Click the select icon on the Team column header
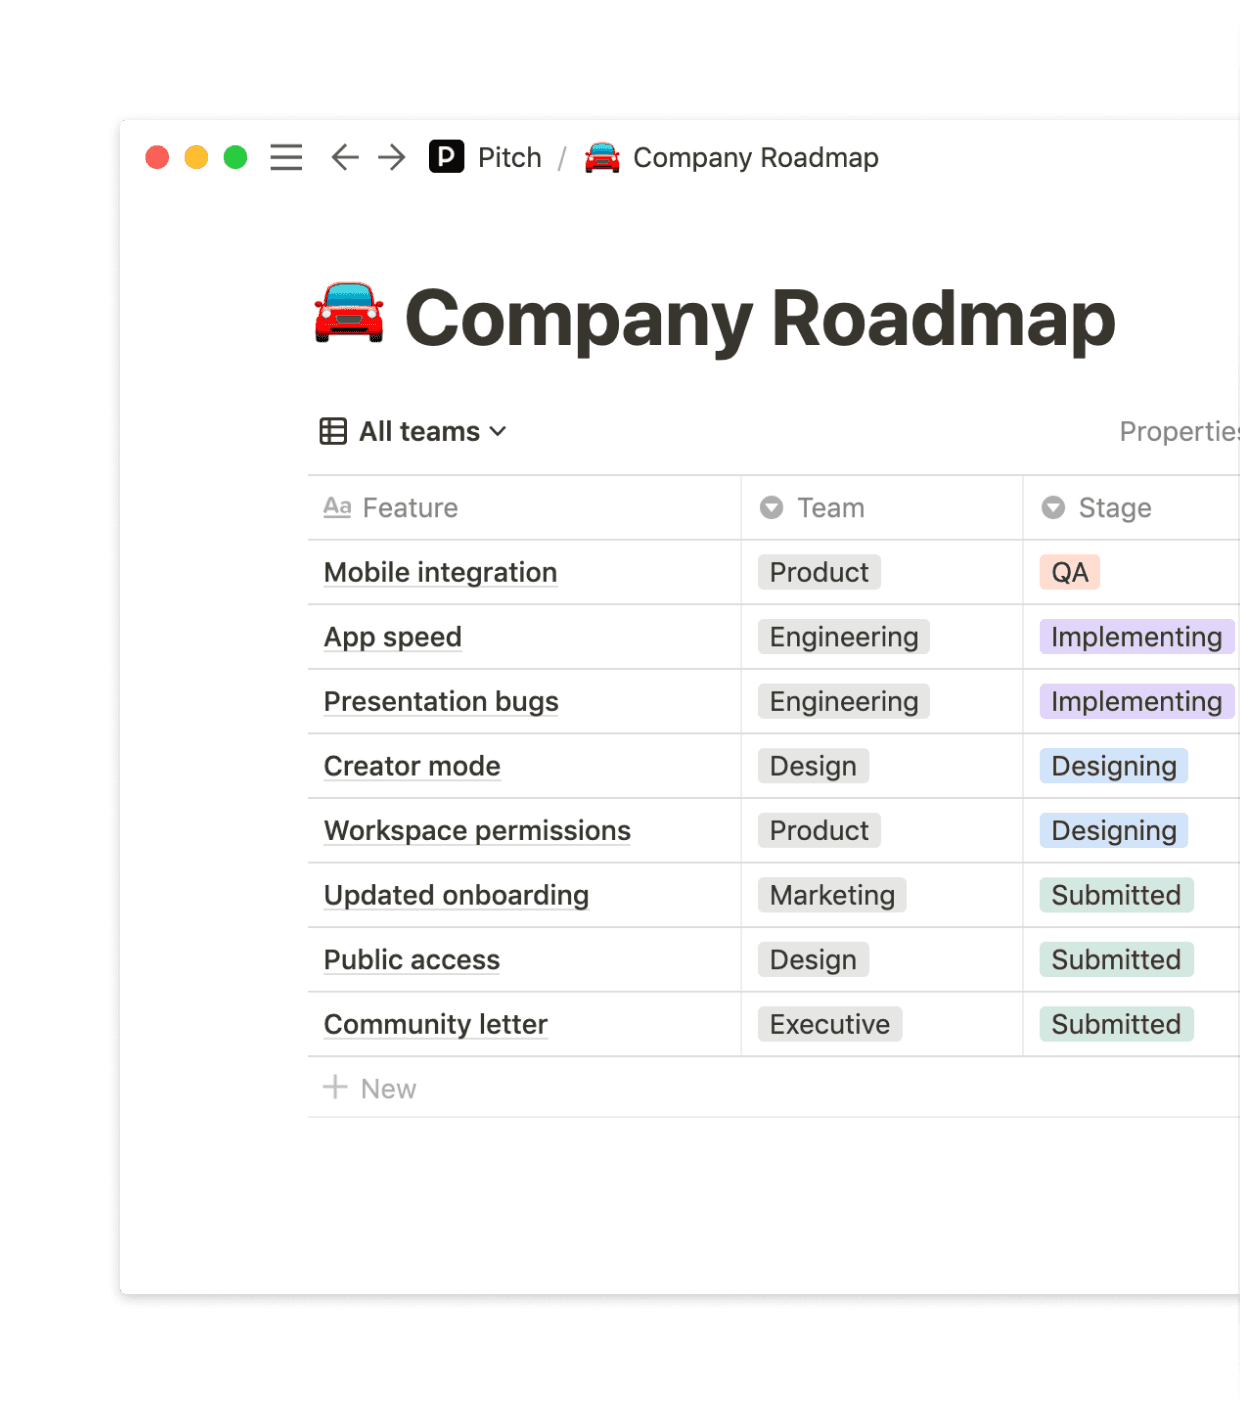 (x=770, y=507)
